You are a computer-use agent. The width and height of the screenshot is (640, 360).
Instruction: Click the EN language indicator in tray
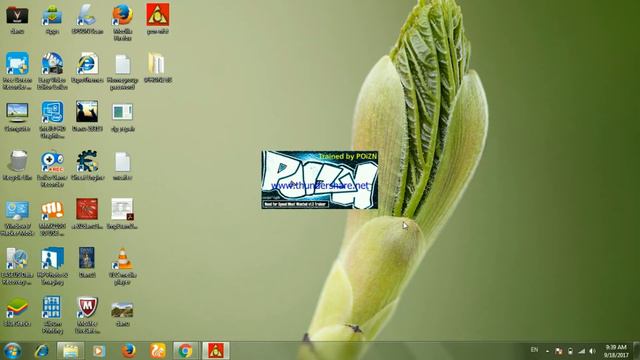click(x=534, y=350)
